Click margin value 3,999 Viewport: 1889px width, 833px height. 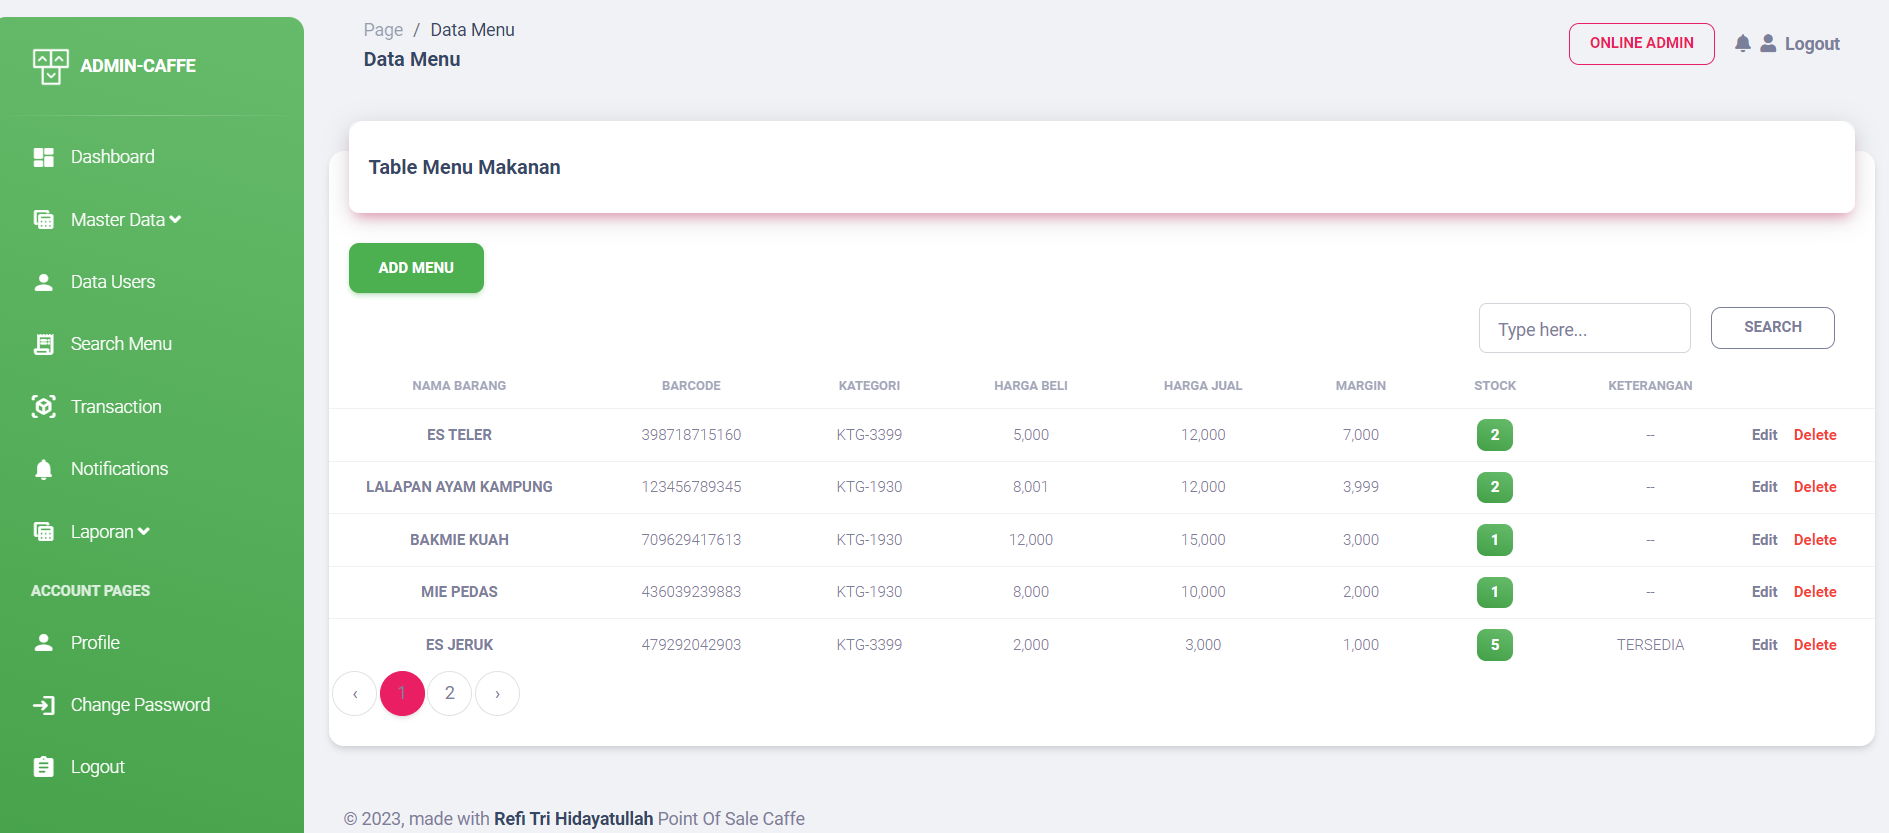[x=1360, y=487]
